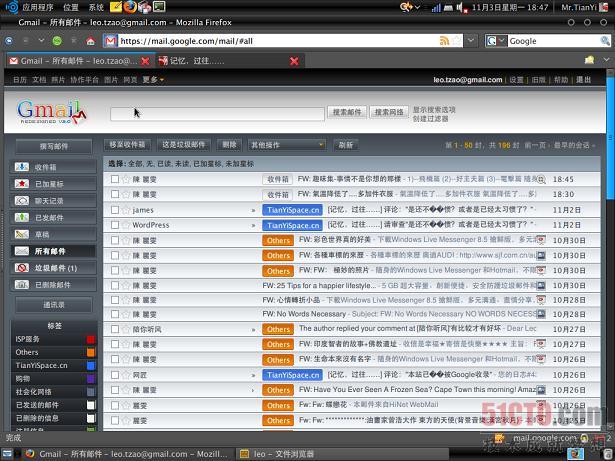The width and height of the screenshot is (615, 461).
Task: Open the tab list dropdown at right of tab bar
Action: click(x=606, y=60)
